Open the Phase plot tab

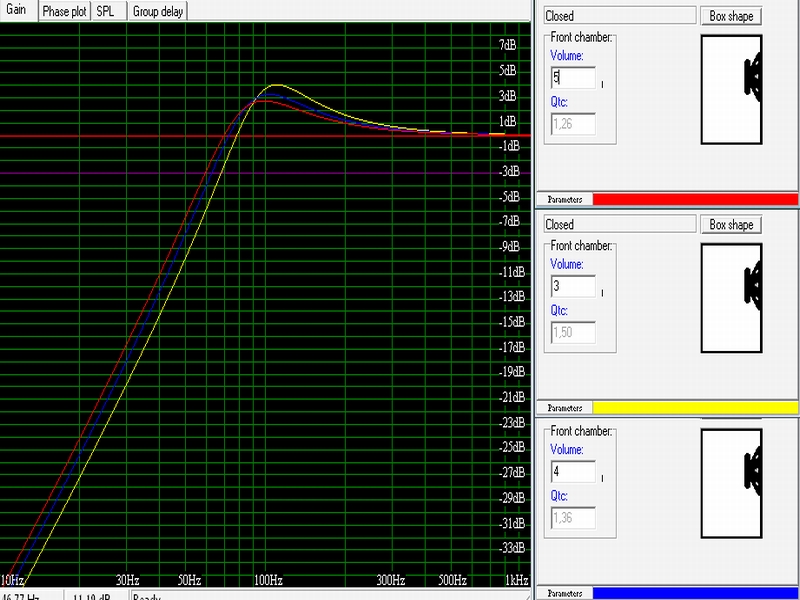click(x=64, y=11)
